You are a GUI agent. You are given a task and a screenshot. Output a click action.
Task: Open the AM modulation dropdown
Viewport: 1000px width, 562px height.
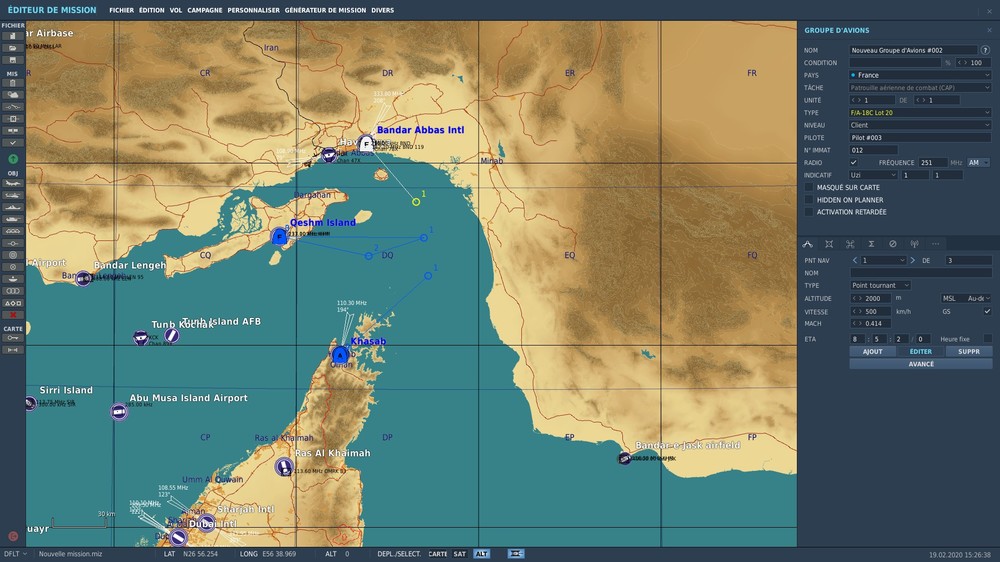pos(978,163)
